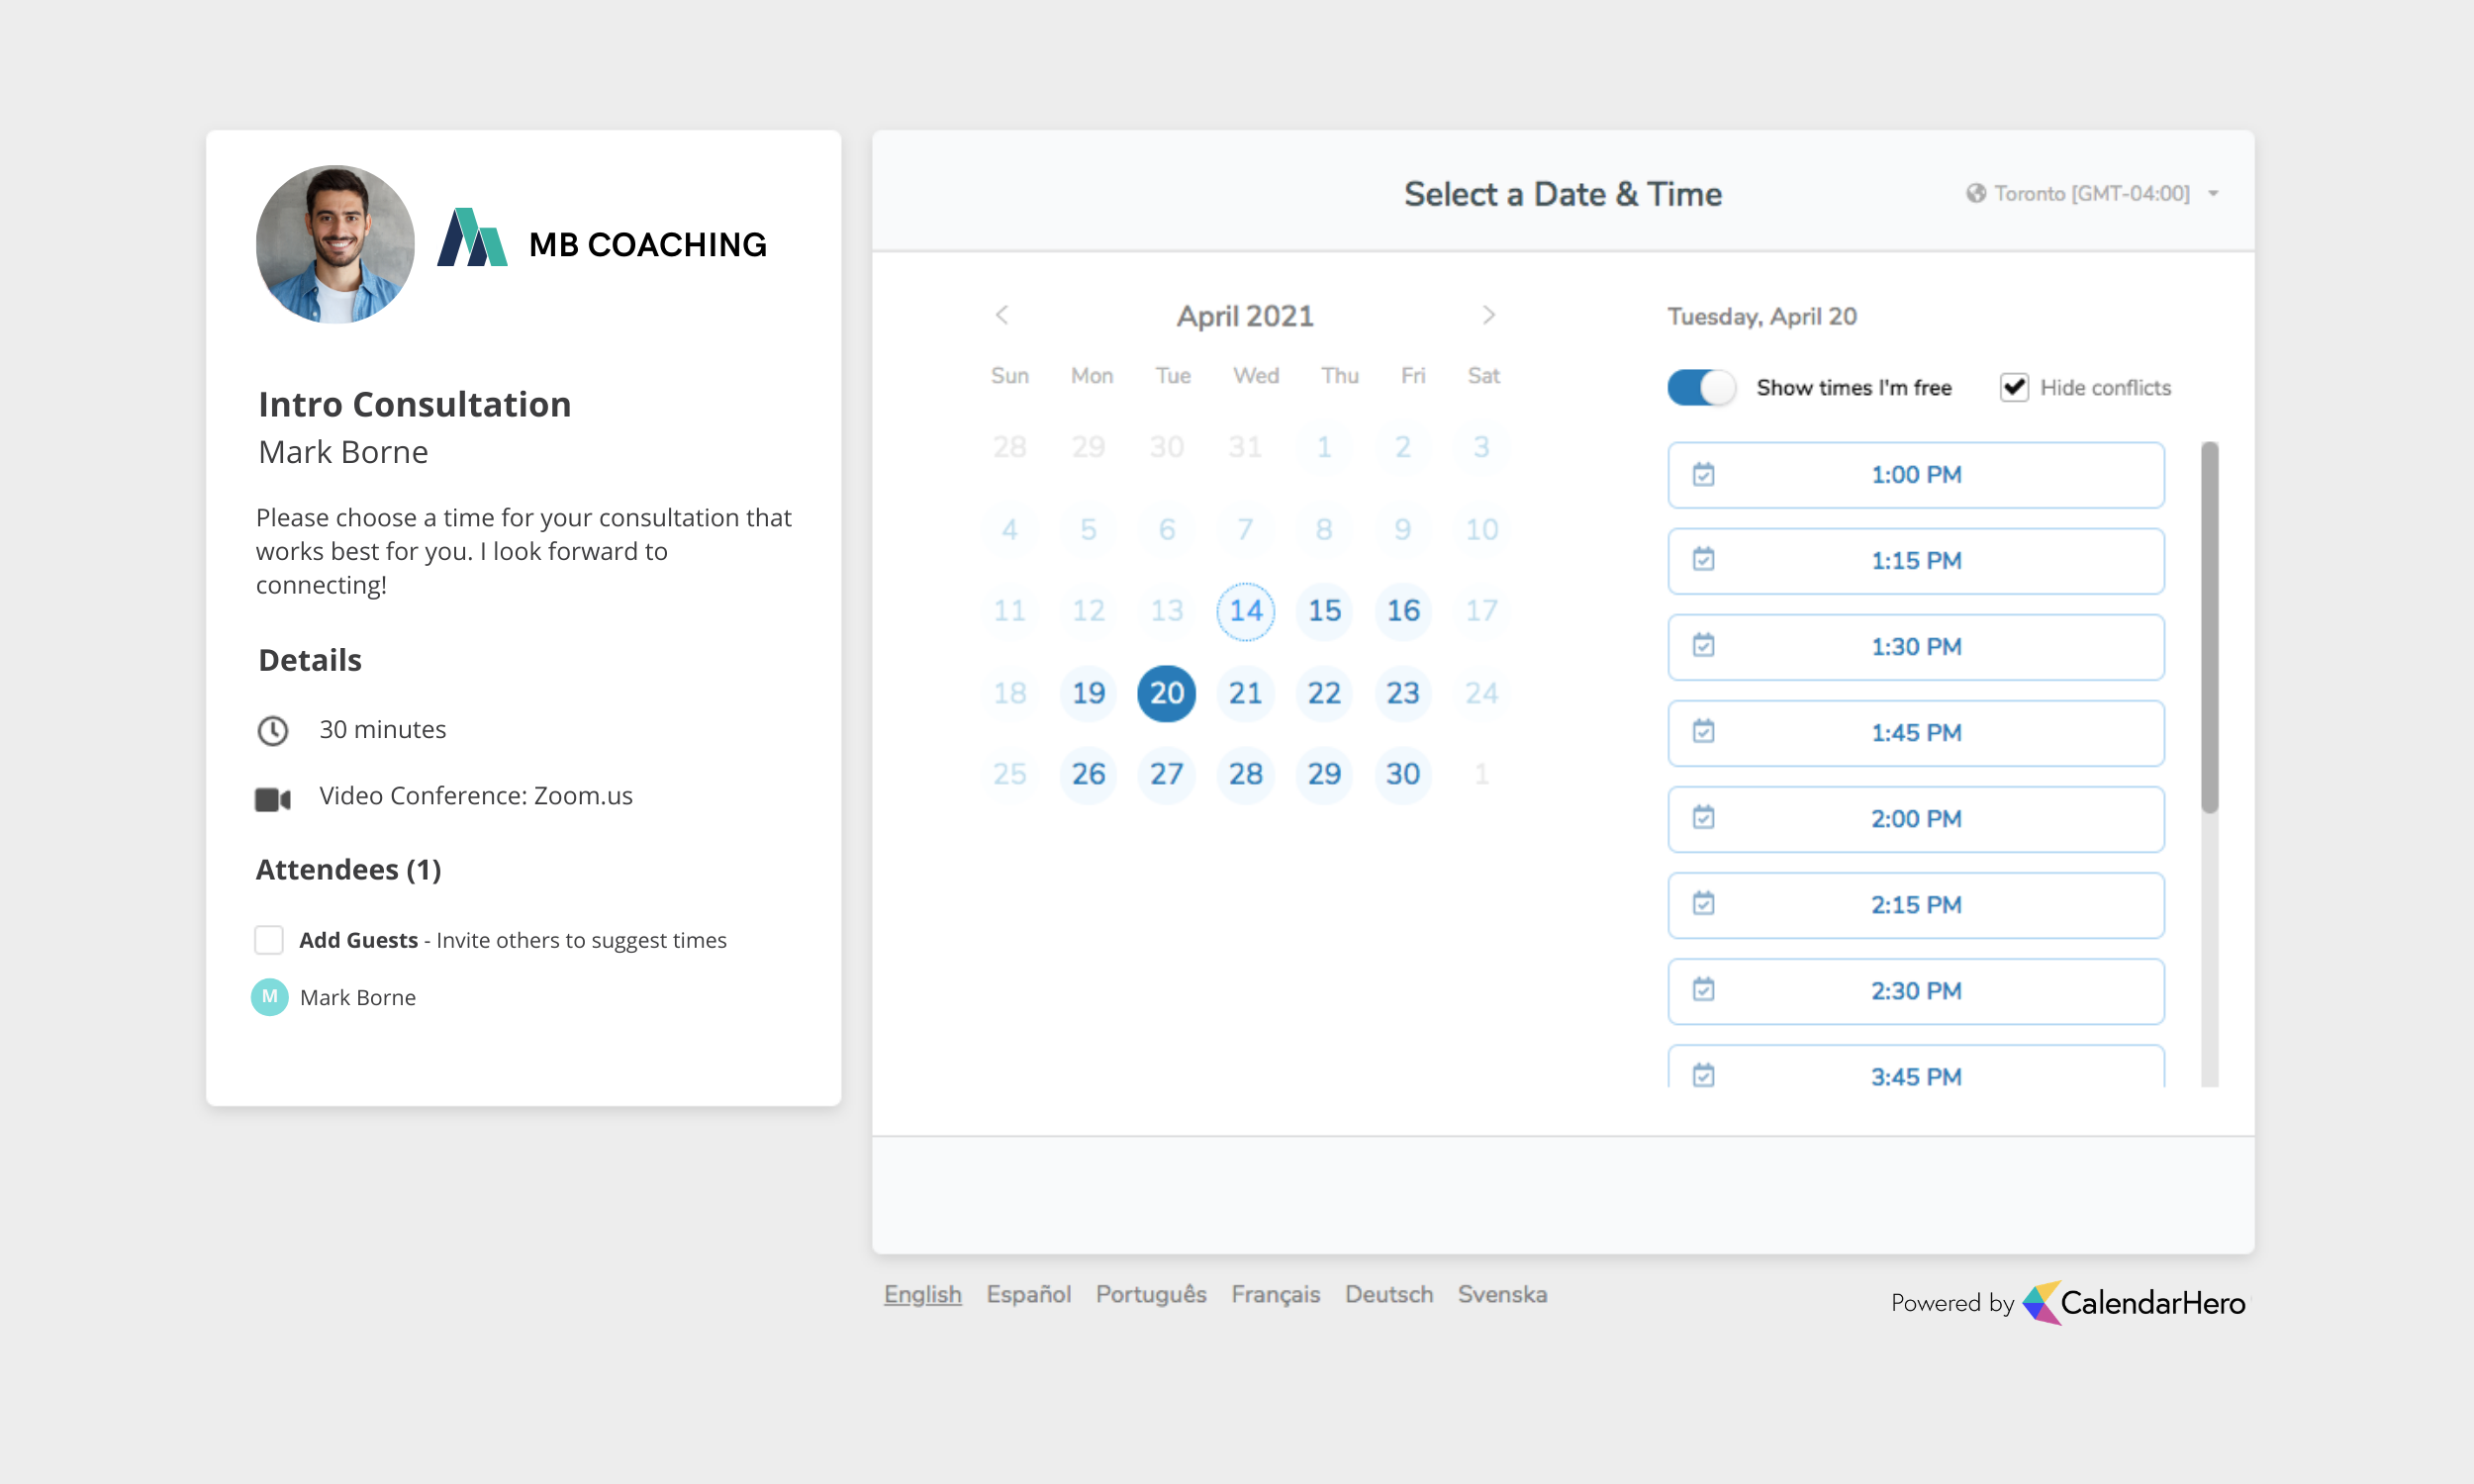Click the time list vertical scrollbar

click(2209, 628)
